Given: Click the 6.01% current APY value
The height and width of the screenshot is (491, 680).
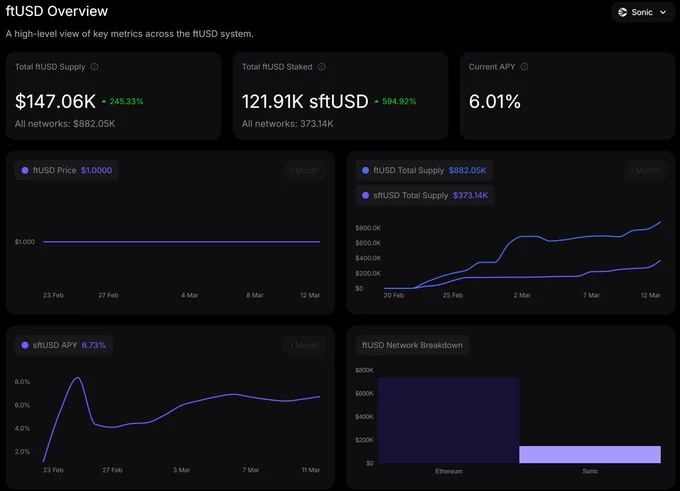Looking at the screenshot, I should tap(494, 101).
